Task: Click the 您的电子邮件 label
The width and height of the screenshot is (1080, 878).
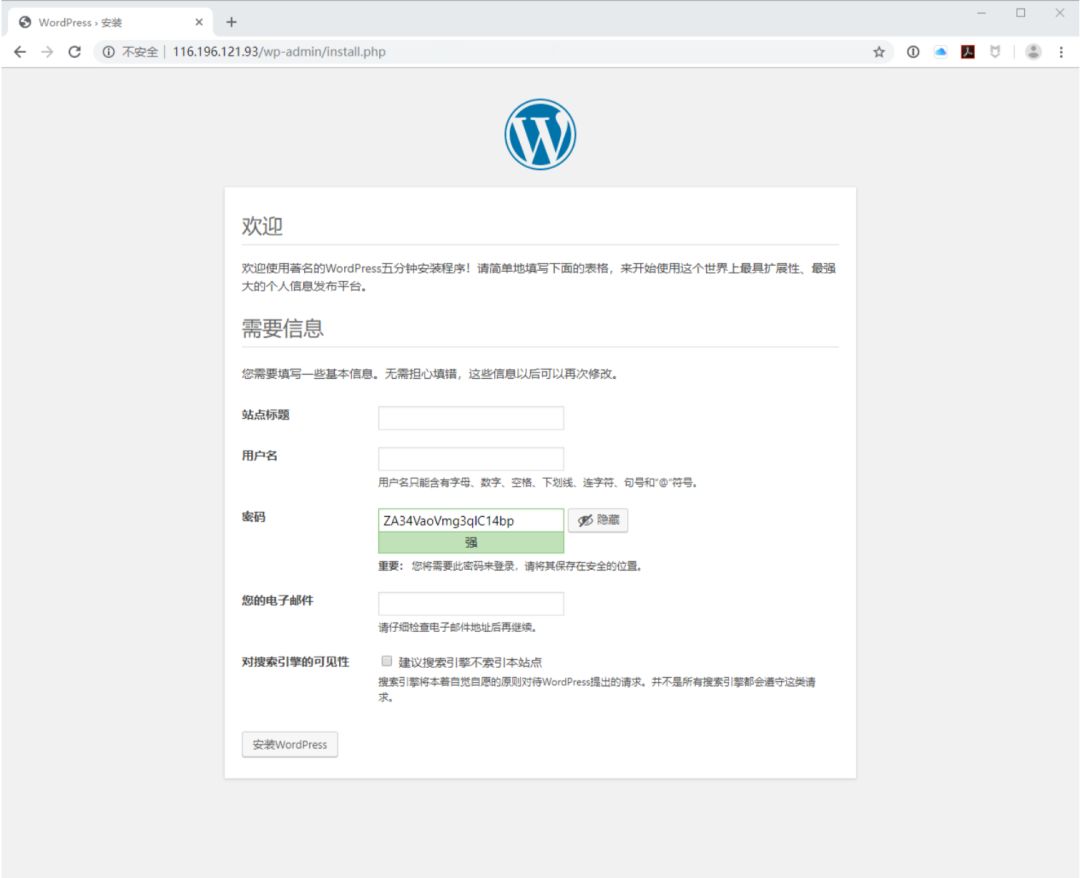Action: point(277,600)
